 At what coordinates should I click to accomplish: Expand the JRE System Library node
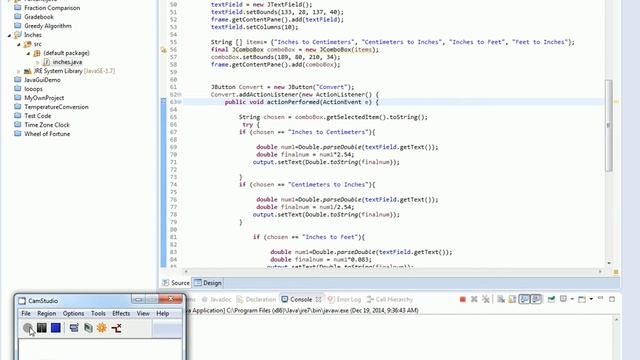(19, 71)
